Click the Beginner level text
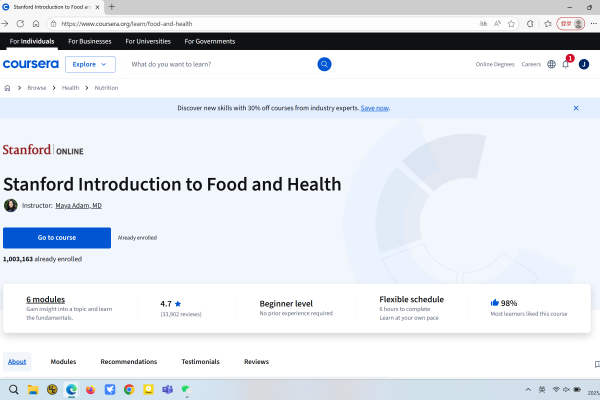 tap(286, 304)
